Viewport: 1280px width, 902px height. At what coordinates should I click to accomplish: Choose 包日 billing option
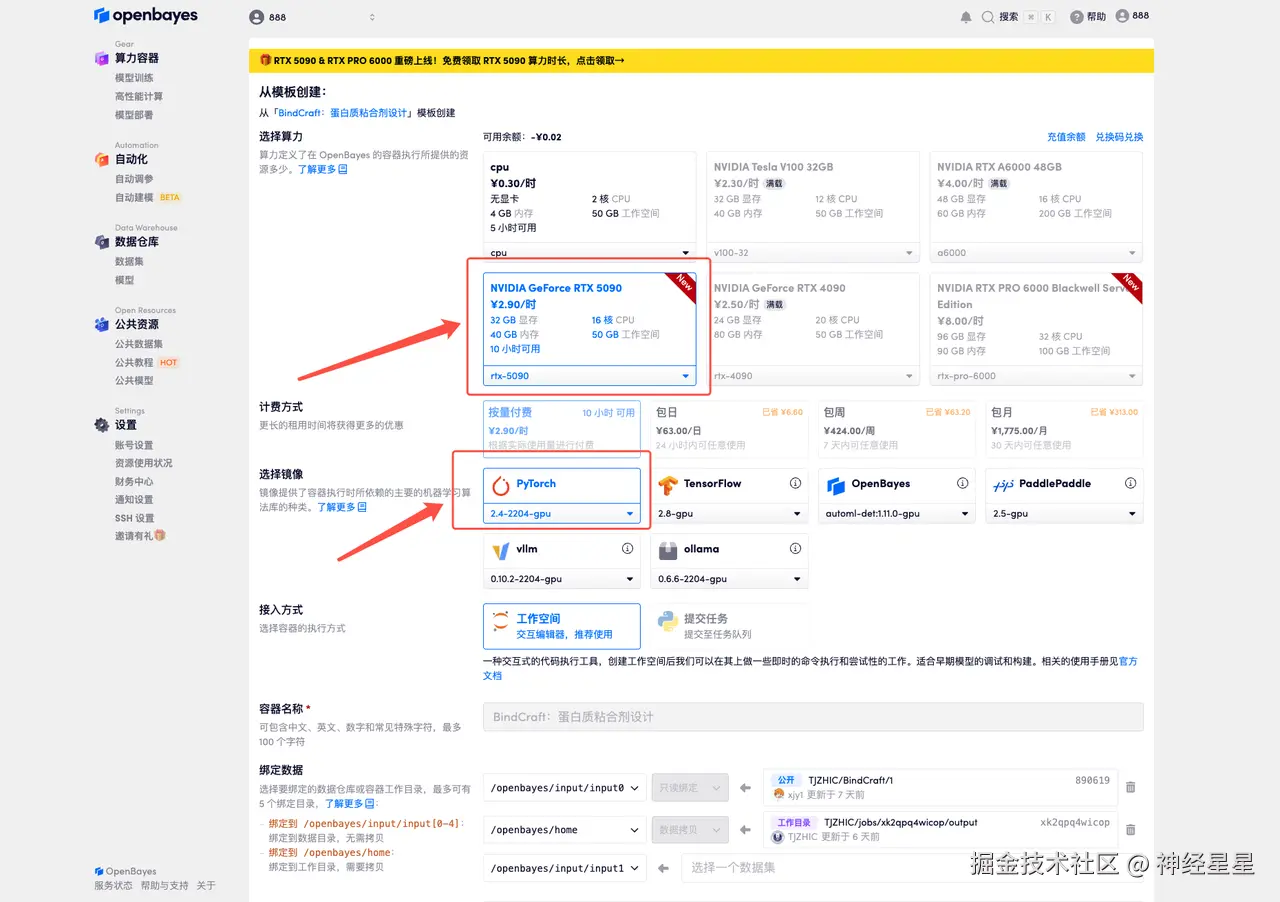pos(729,427)
